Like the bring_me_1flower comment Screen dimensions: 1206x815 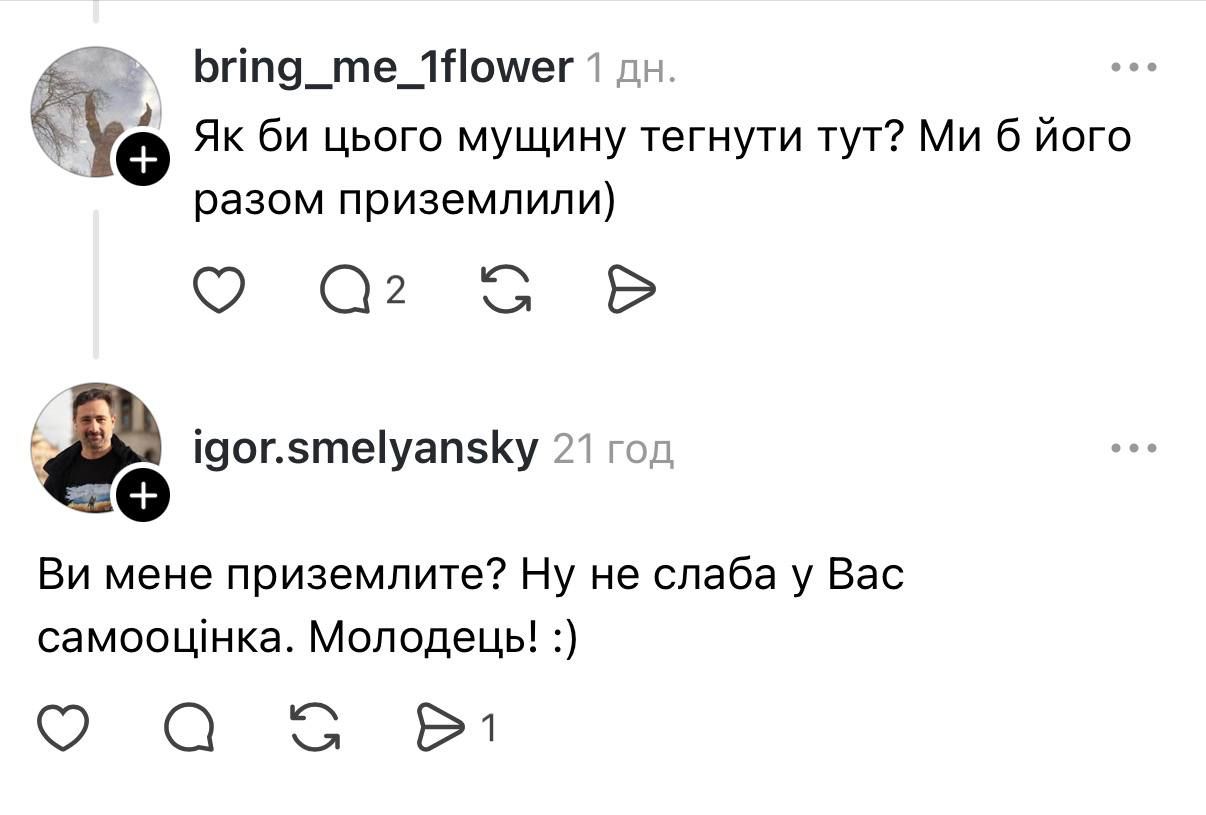pos(218,291)
